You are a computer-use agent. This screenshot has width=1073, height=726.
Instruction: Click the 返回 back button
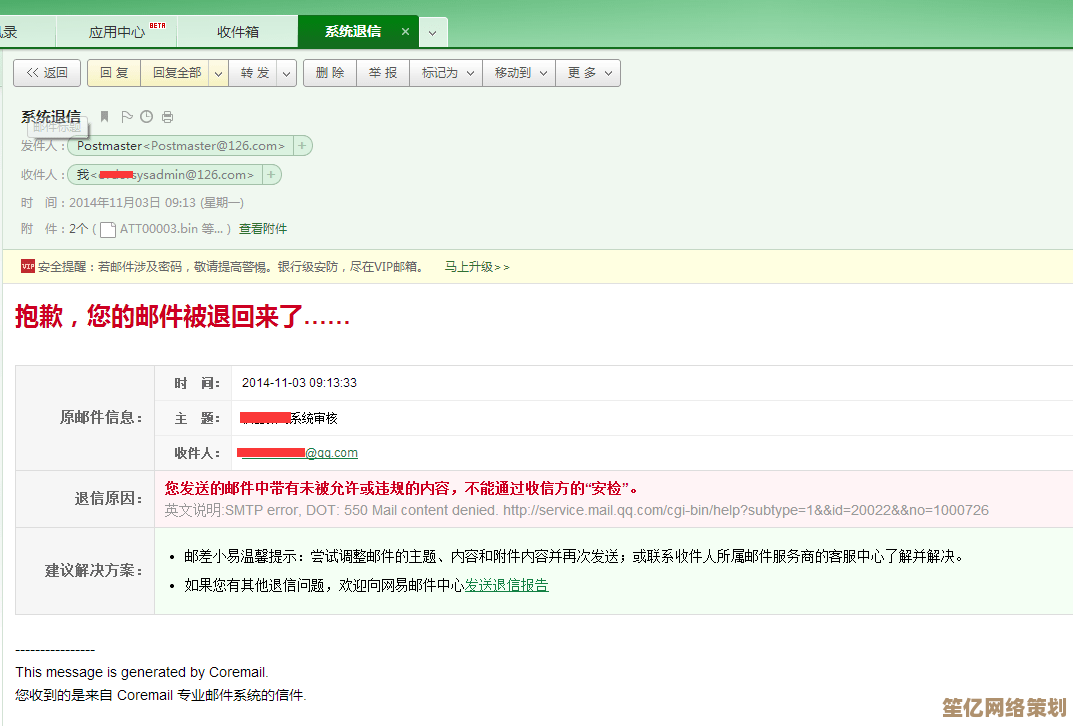click(47, 73)
